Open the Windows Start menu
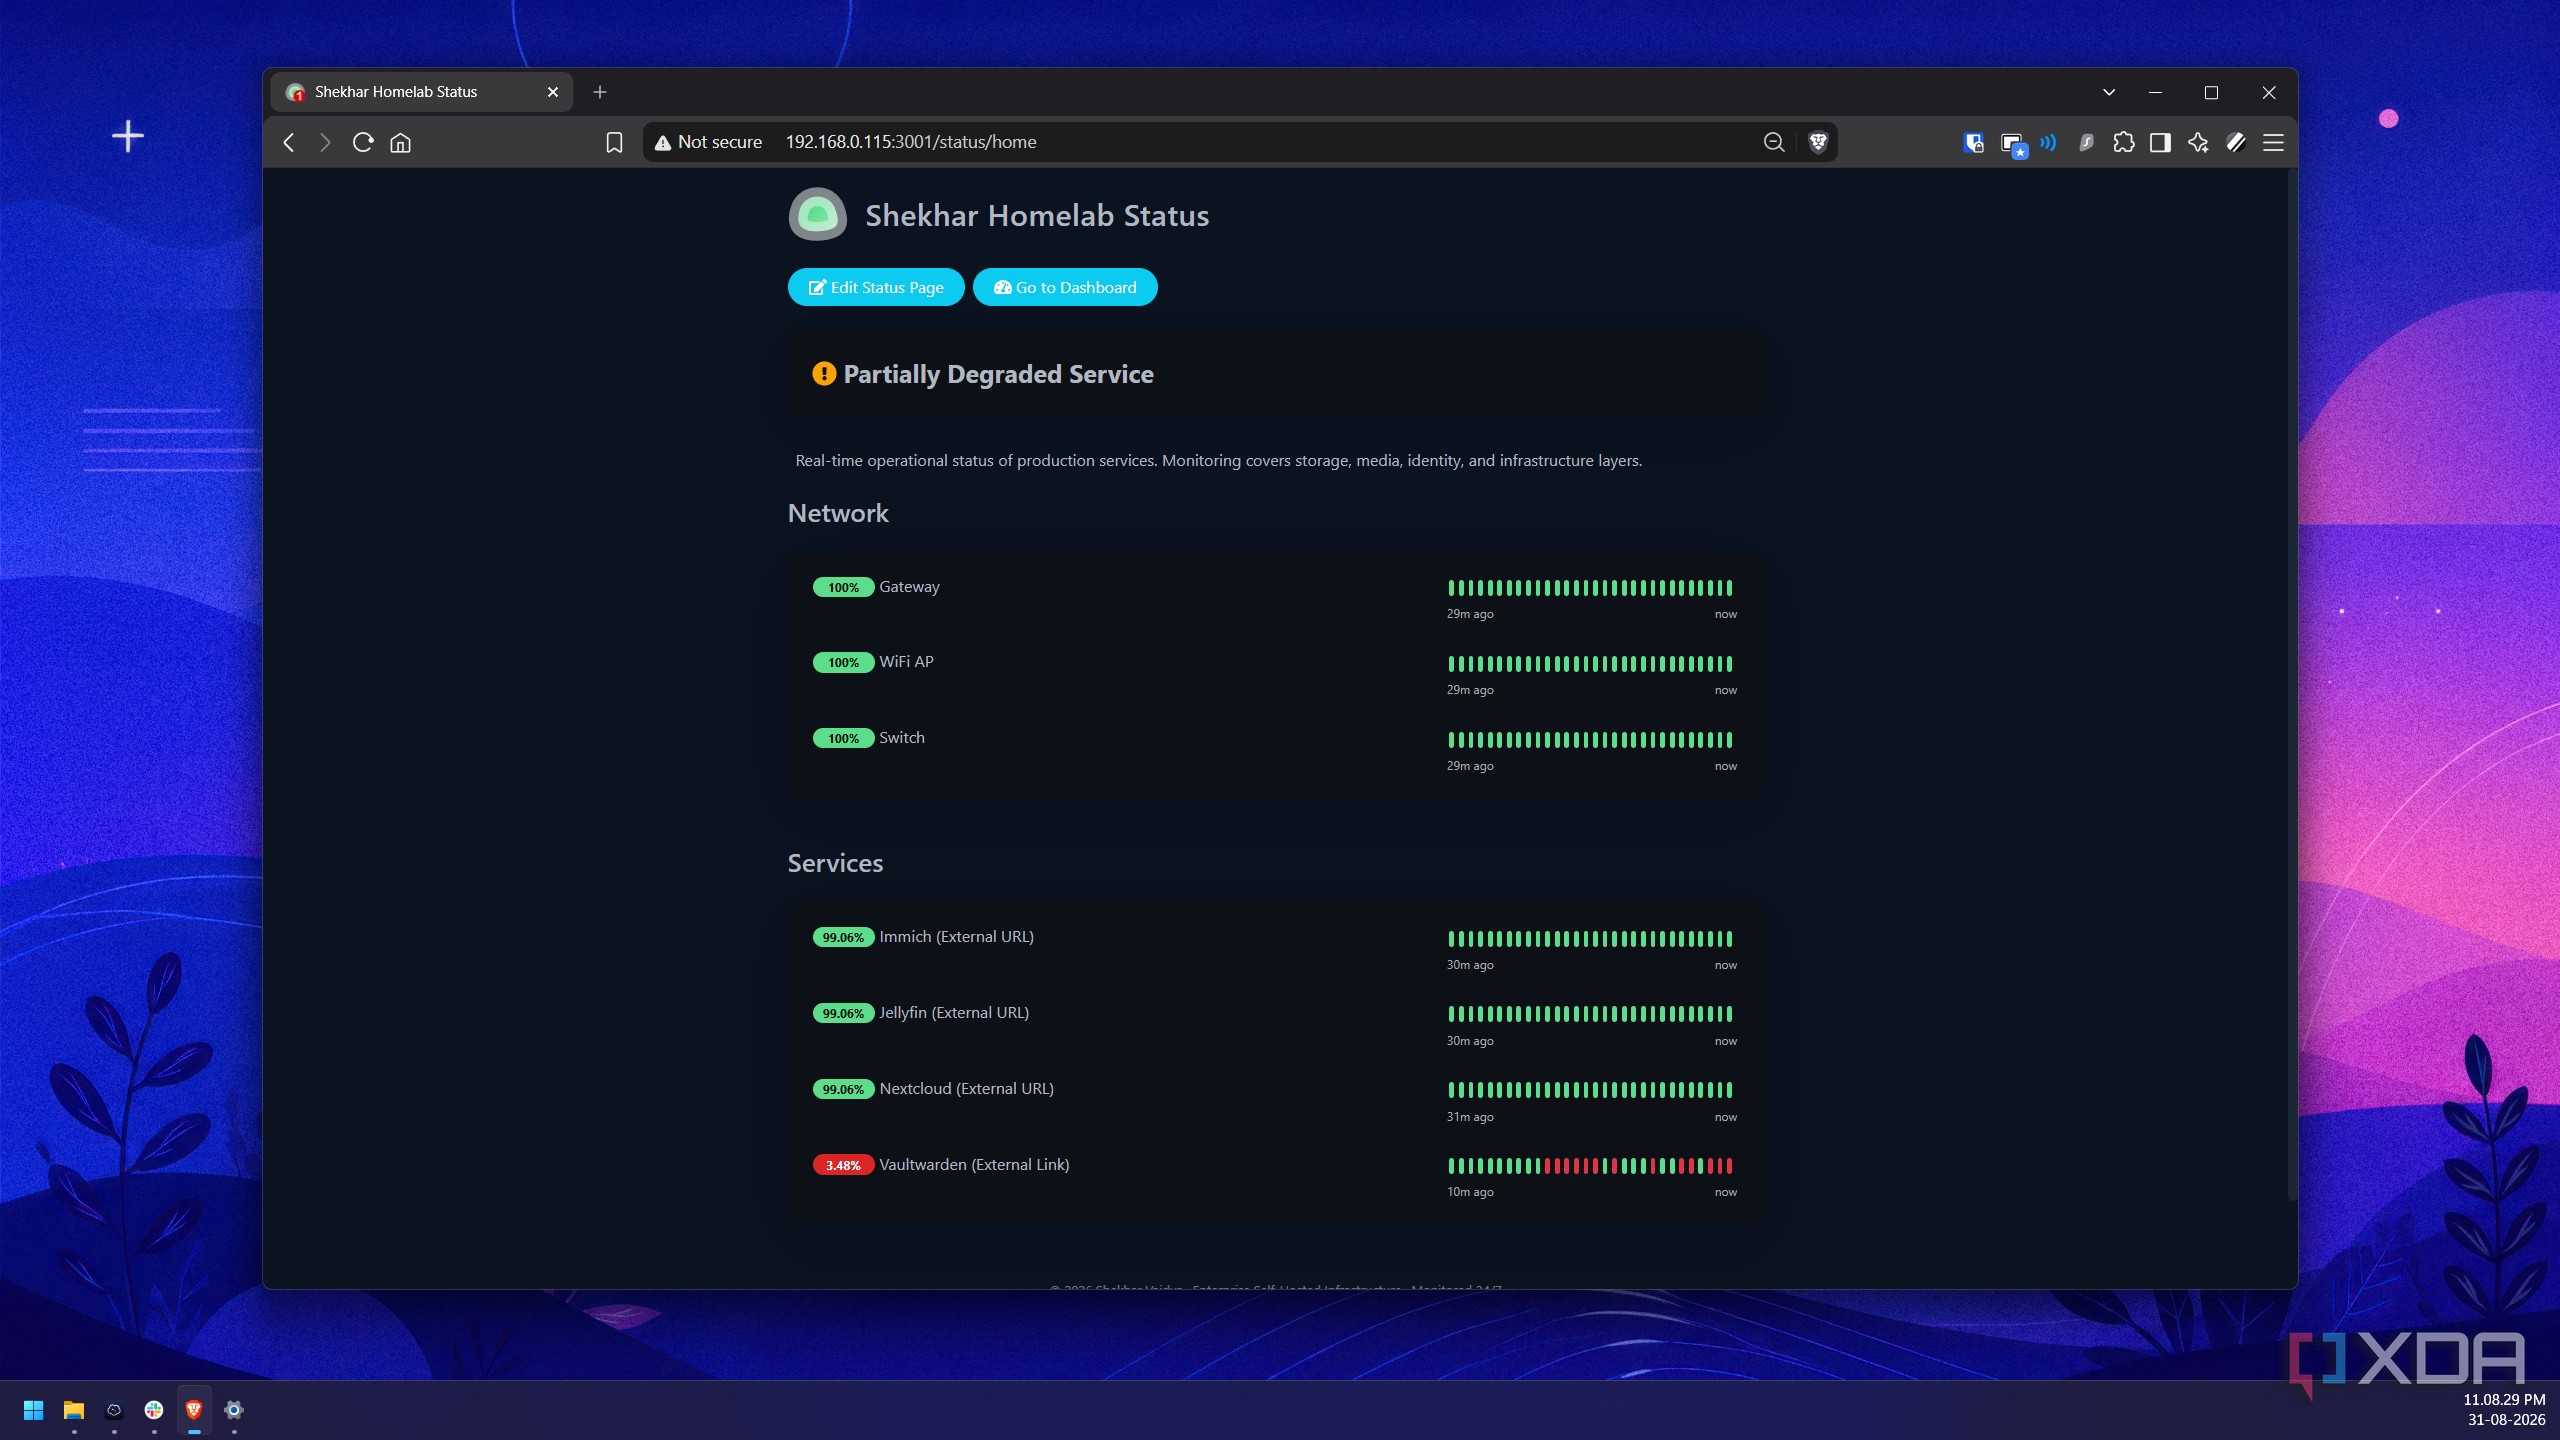 point(33,1410)
